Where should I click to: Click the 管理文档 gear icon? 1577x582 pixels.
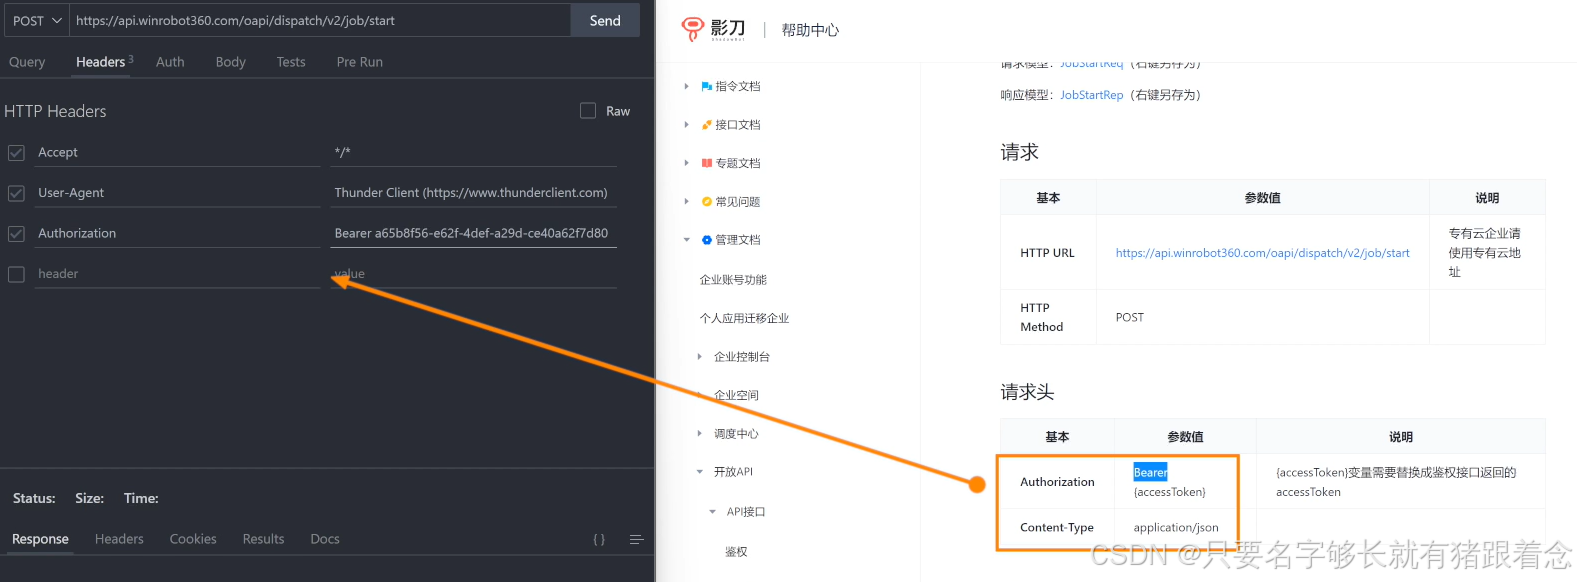pos(707,240)
